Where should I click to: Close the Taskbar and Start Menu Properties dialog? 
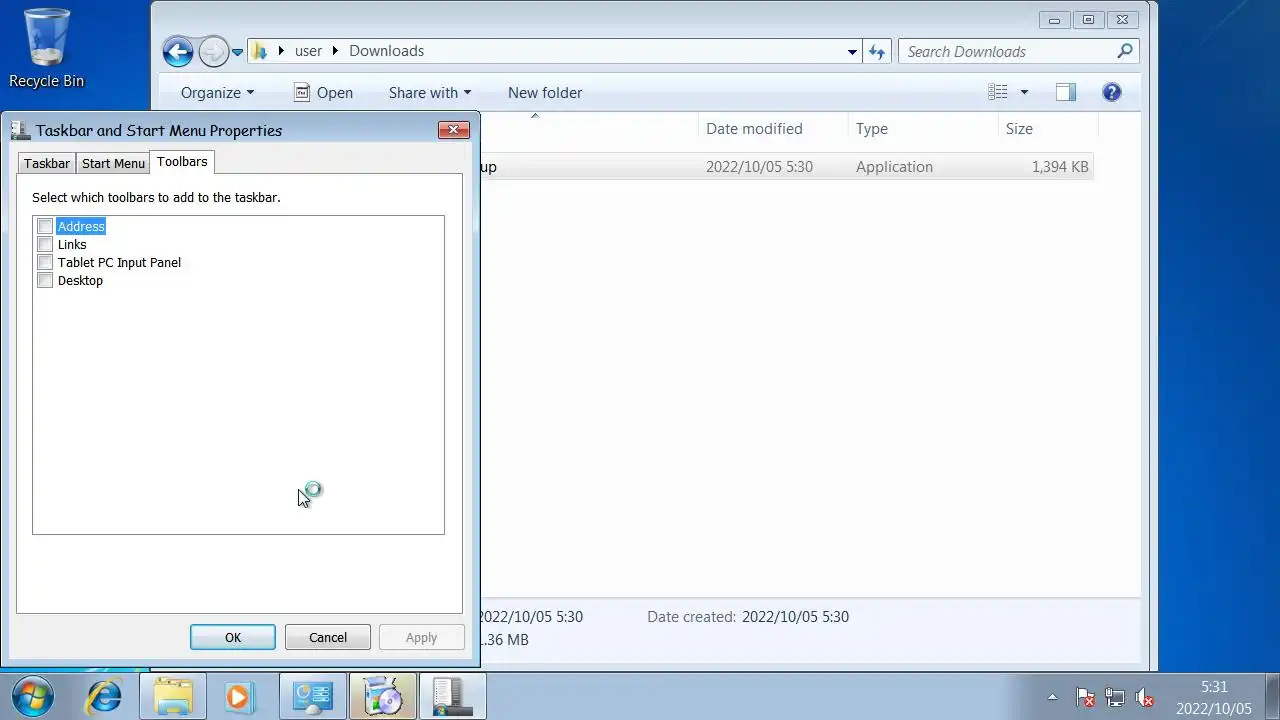[x=454, y=130]
